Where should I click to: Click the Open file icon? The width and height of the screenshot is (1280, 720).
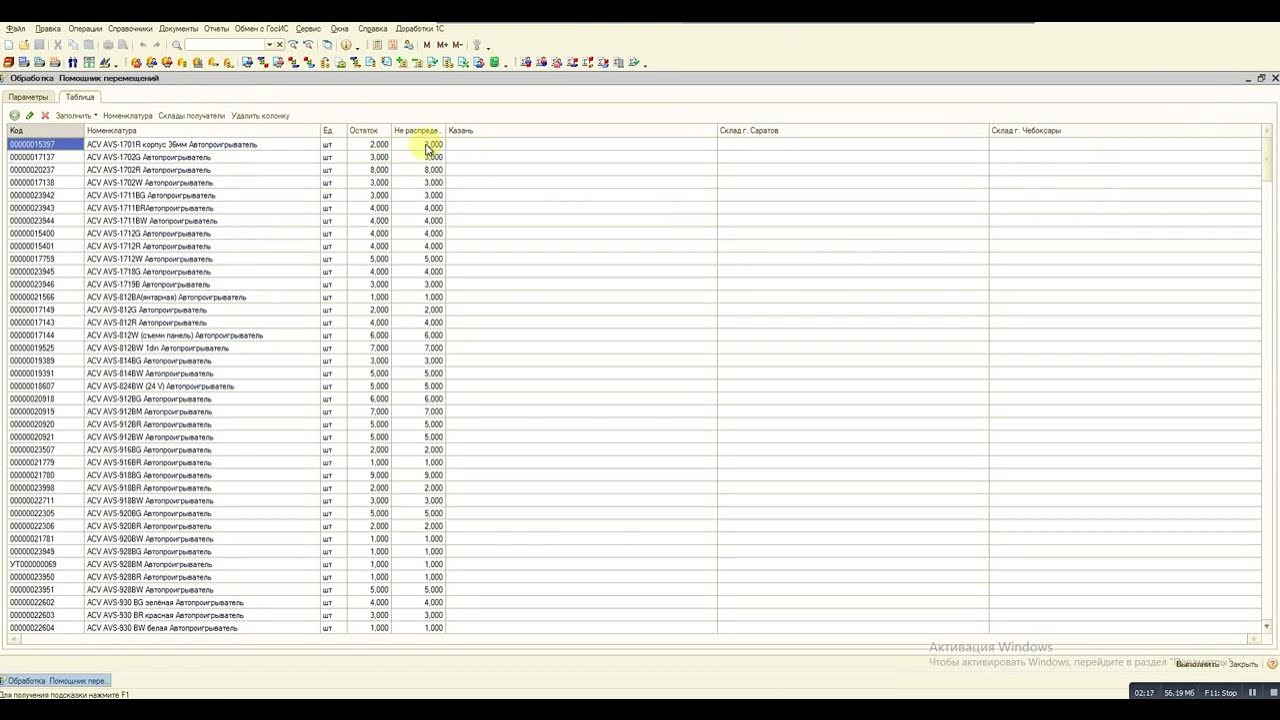24,45
